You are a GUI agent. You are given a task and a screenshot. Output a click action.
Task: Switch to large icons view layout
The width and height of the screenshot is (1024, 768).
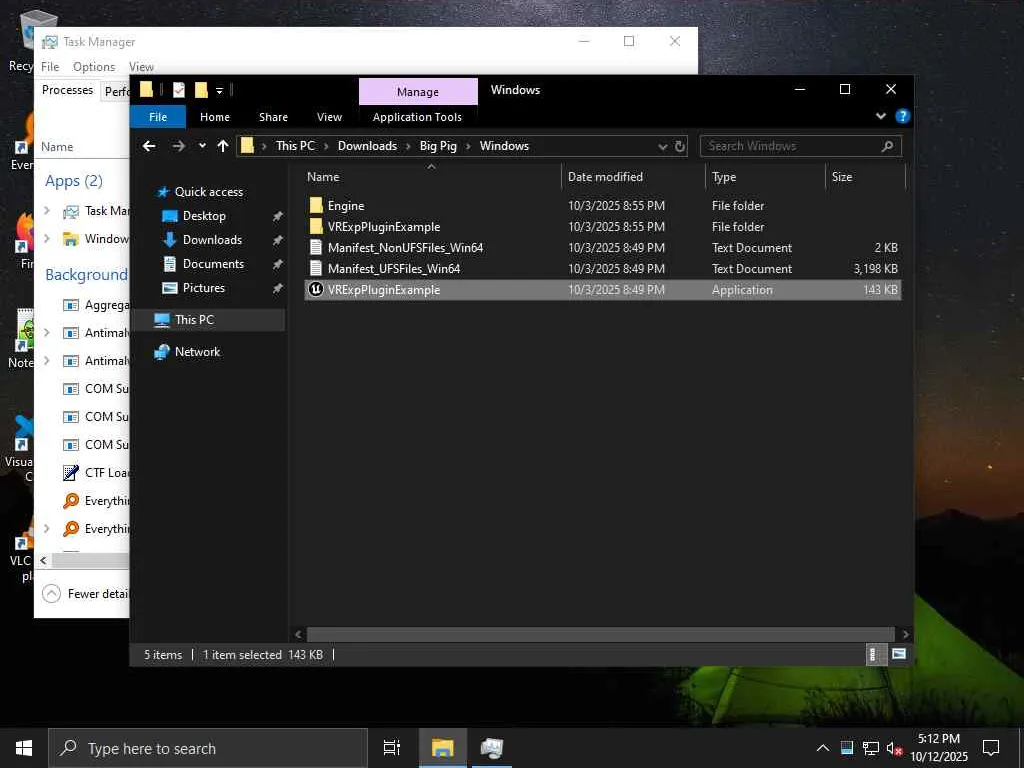pos(899,654)
